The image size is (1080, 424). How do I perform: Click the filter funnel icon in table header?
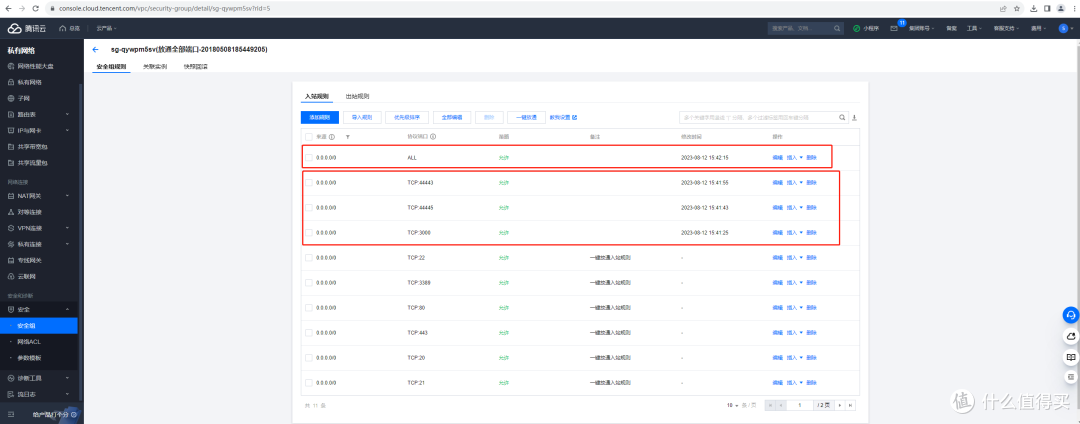(347, 137)
